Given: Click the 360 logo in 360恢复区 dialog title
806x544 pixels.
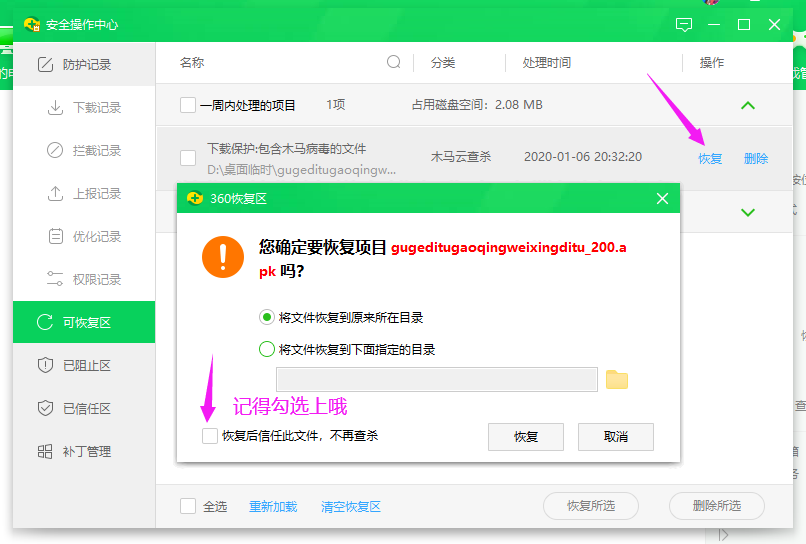Looking at the screenshot, I should [195, 198].
